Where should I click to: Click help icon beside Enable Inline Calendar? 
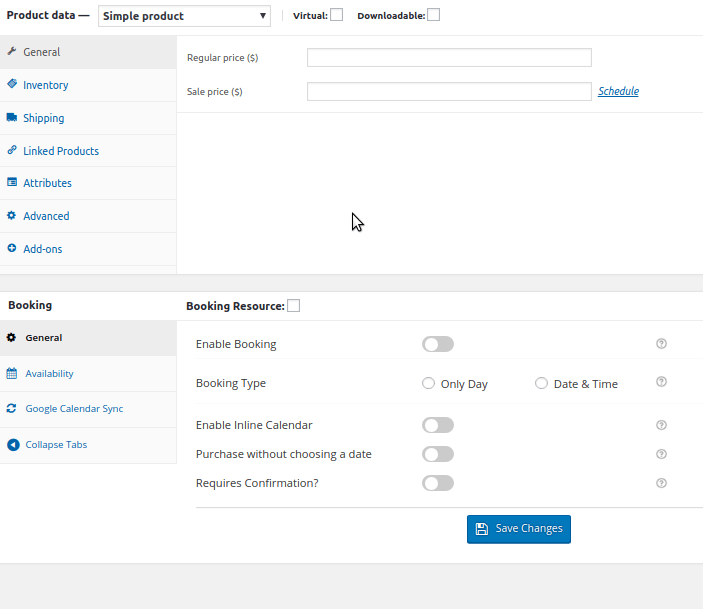pyautogui.click(x=661, y=425)
